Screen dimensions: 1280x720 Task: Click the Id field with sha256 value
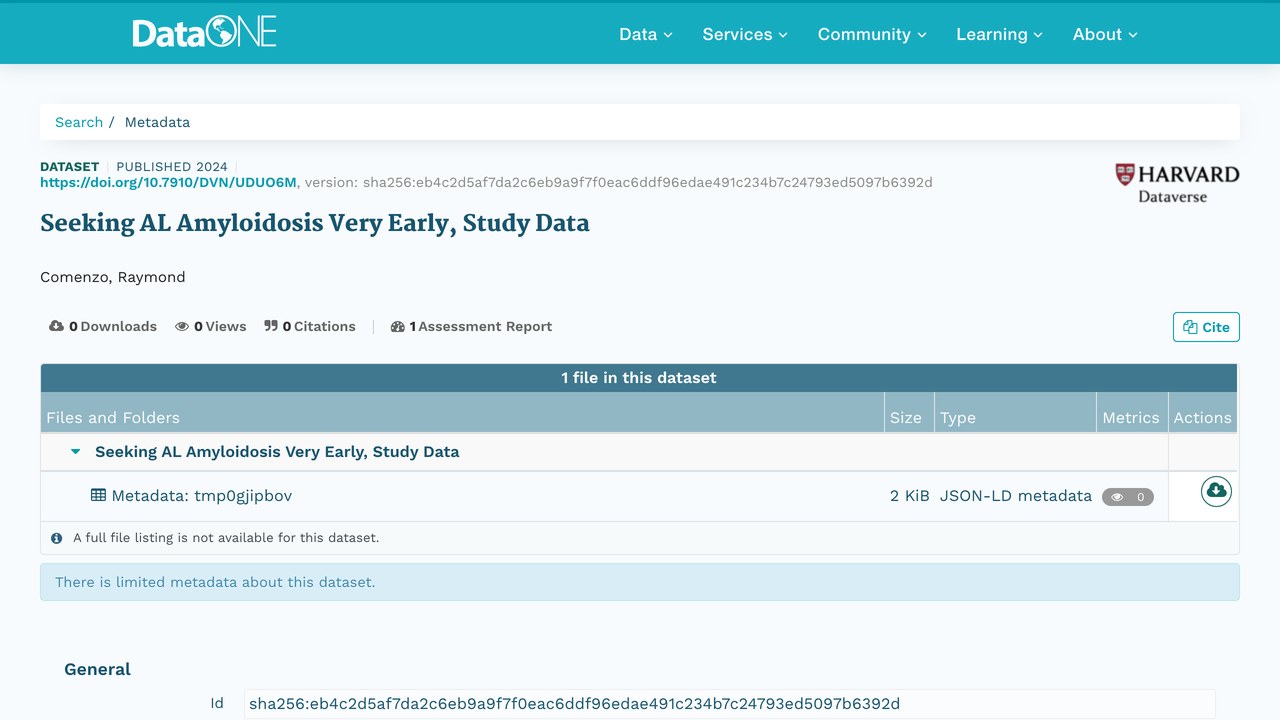point(730,704)
